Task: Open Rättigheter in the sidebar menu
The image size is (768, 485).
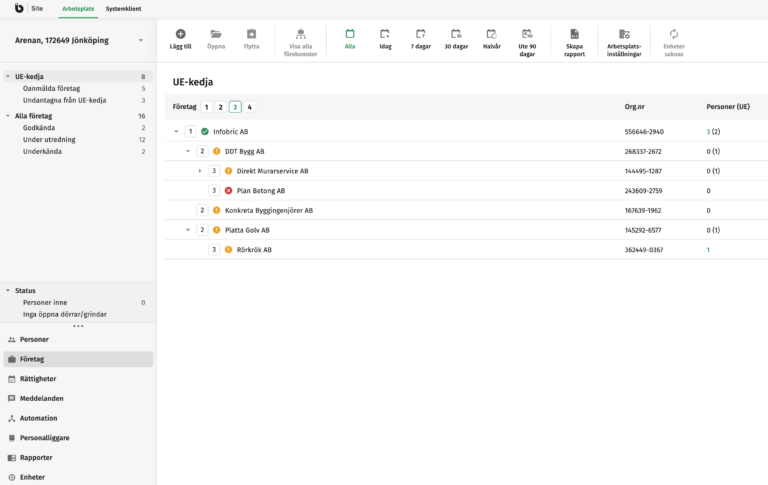Action: coord(38,379)
